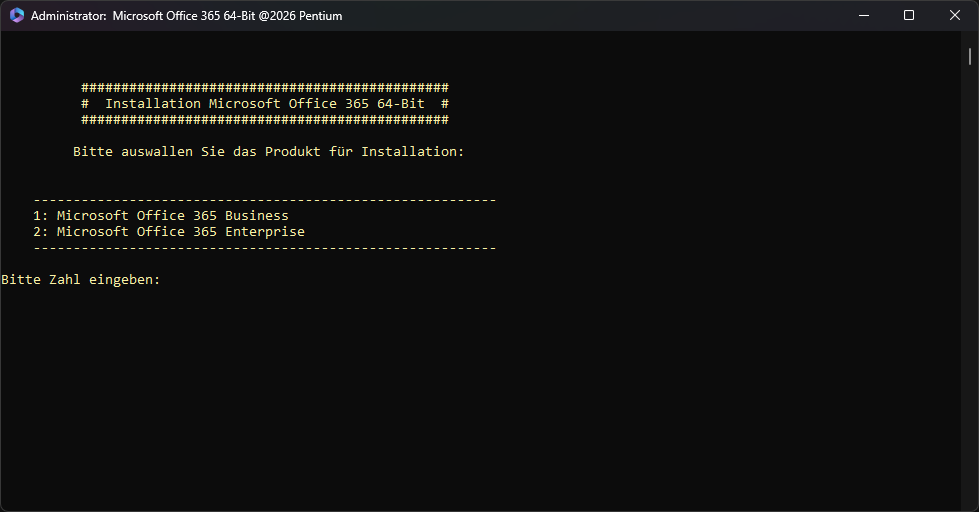Click the dashed separator above the options
Viewport: 979px width, 512px height.
(264, 200)
